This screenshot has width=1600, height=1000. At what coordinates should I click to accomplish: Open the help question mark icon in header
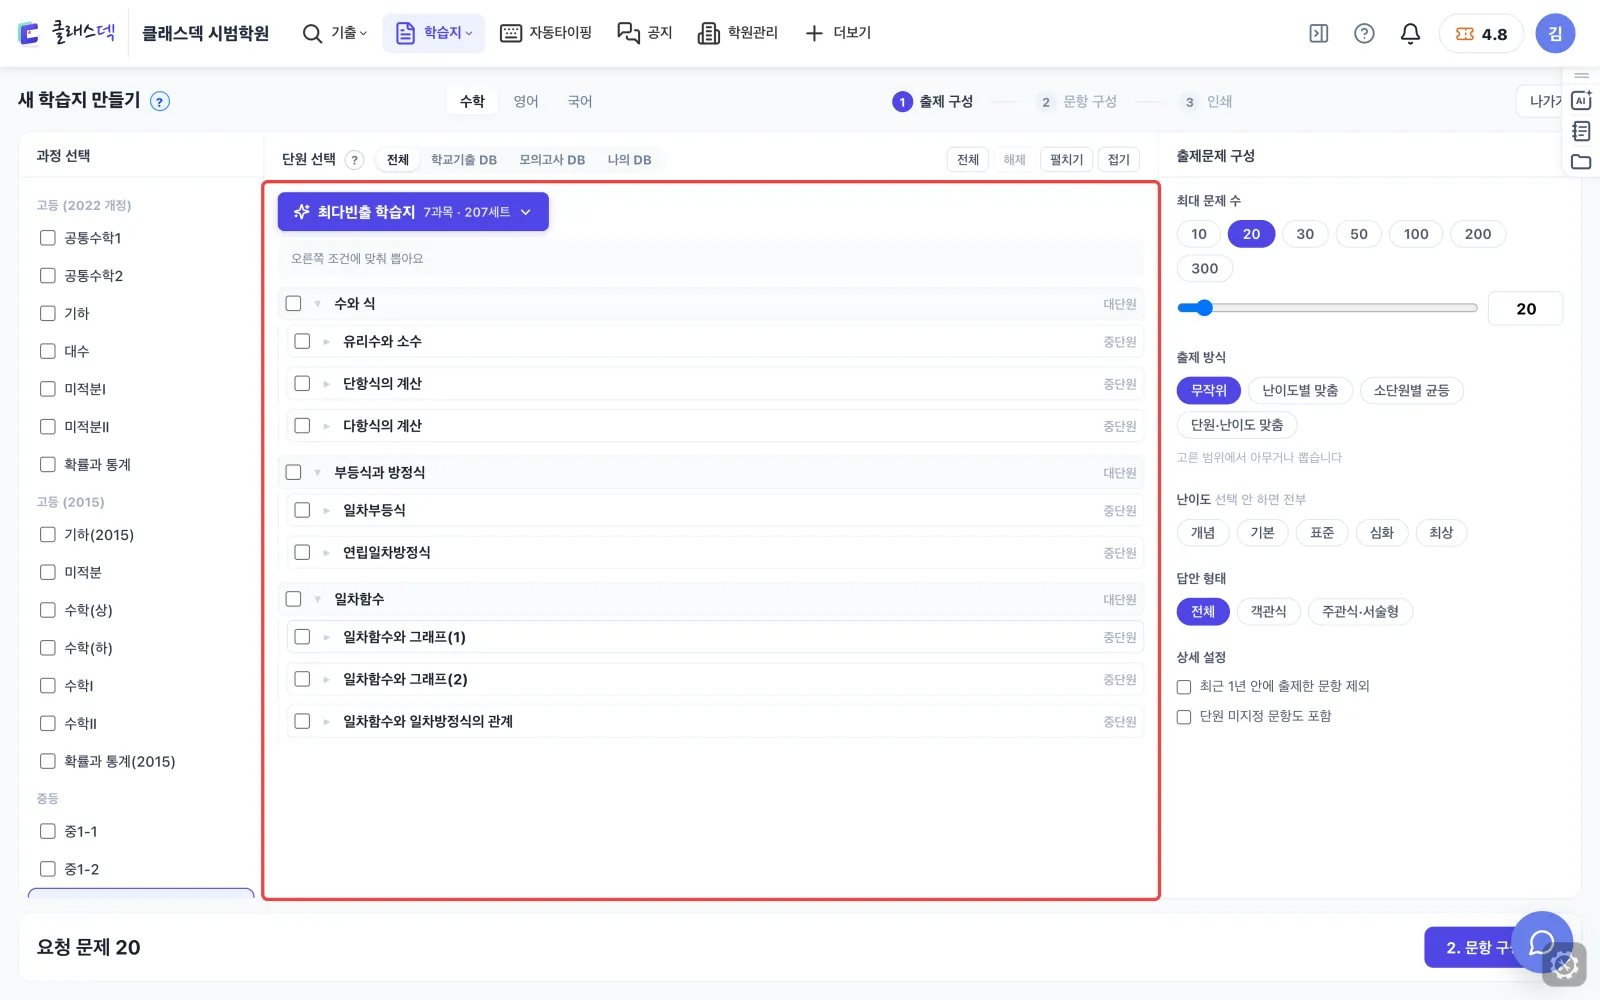coord(1364,33)
